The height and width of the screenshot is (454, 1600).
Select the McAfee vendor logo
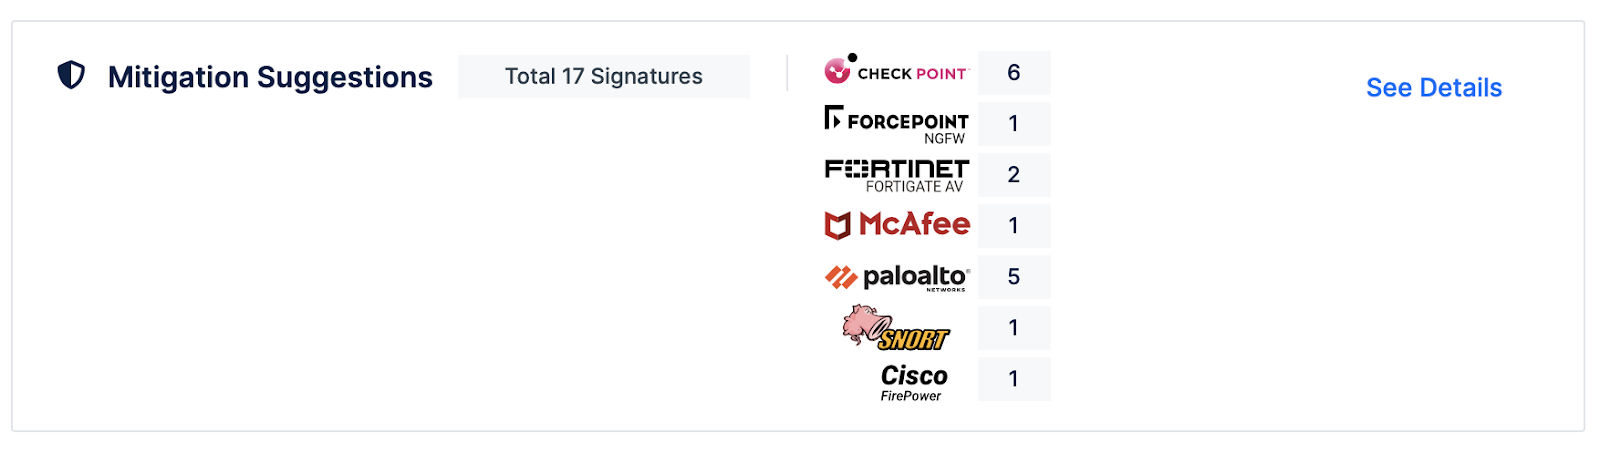click(897, 225)
